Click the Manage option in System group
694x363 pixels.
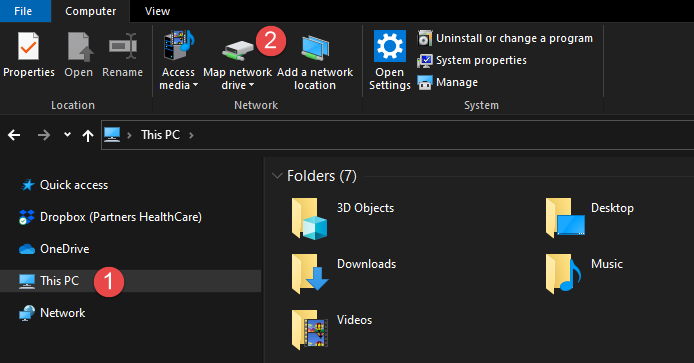pyautogui.click(x=448, y=82)
